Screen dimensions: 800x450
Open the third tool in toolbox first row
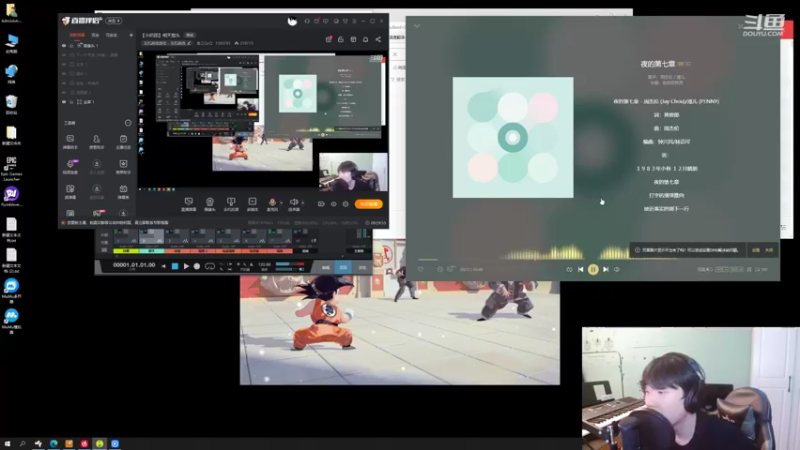[123, 142]
